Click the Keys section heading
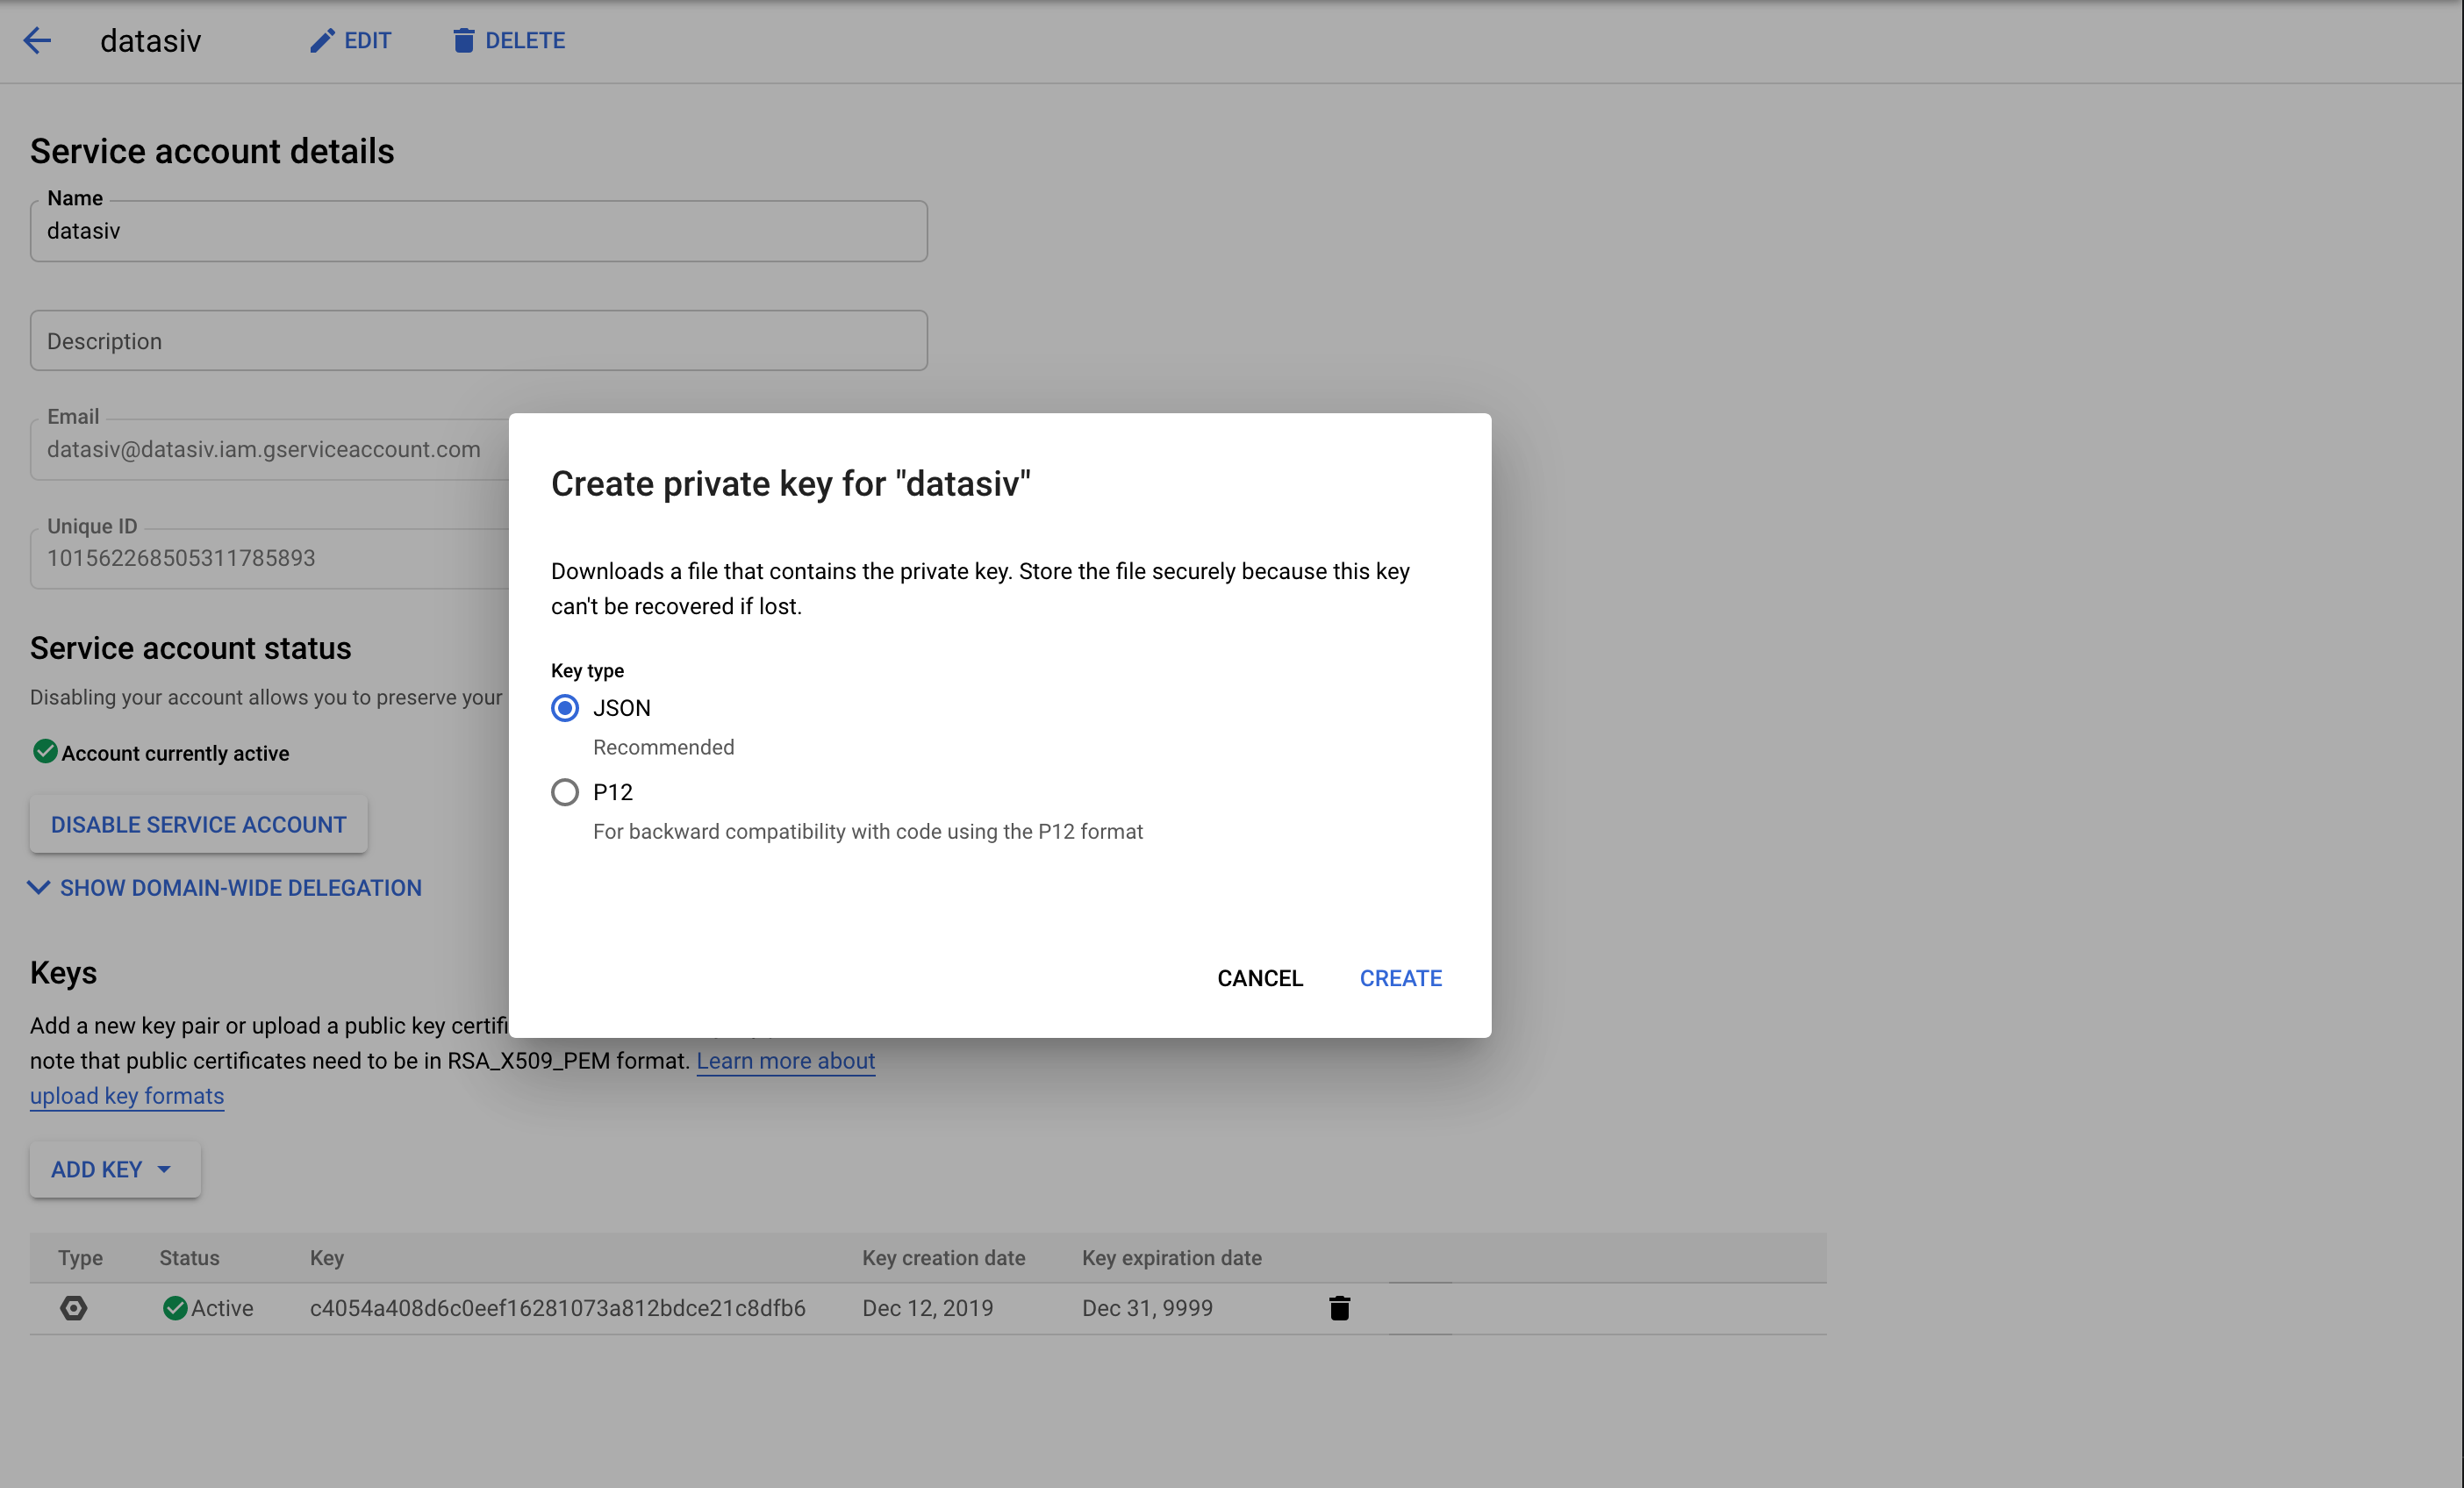 [63, 973]
